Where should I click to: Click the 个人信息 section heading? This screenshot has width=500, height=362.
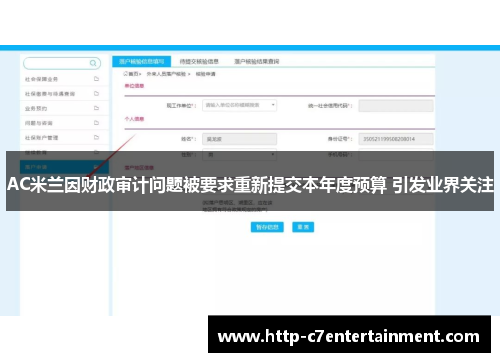pos(134,119)
